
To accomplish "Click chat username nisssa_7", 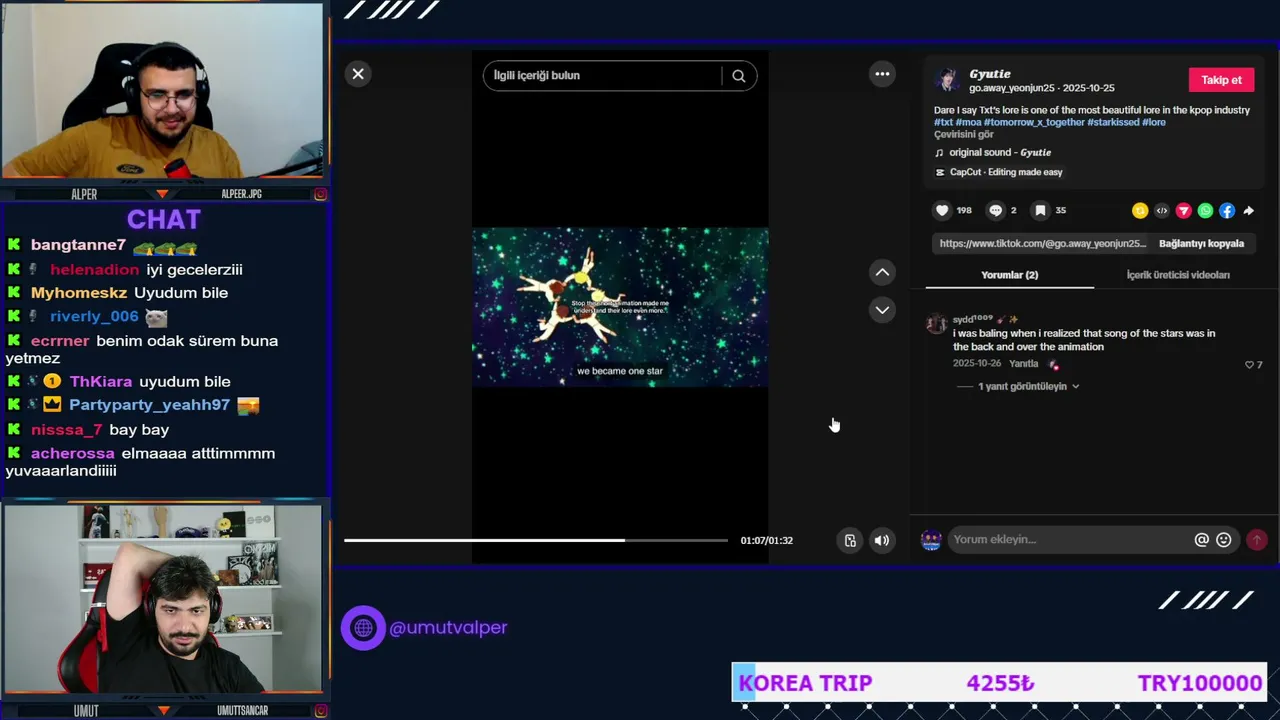I will tap(66, 430).
